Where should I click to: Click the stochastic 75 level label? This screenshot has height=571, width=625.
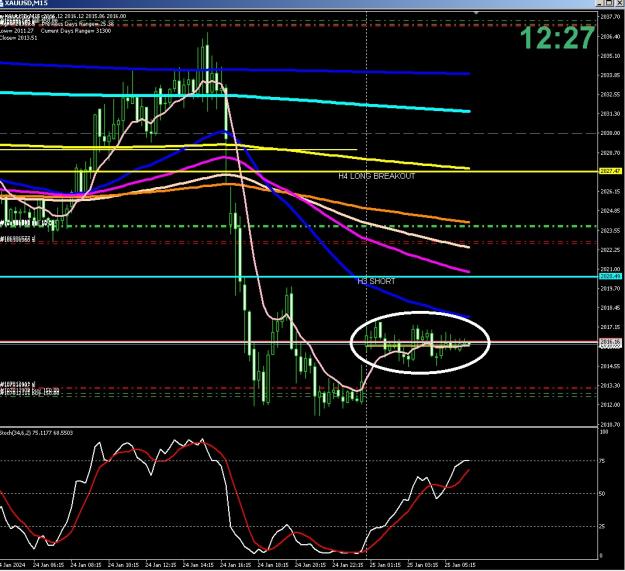tap(602, 461)
